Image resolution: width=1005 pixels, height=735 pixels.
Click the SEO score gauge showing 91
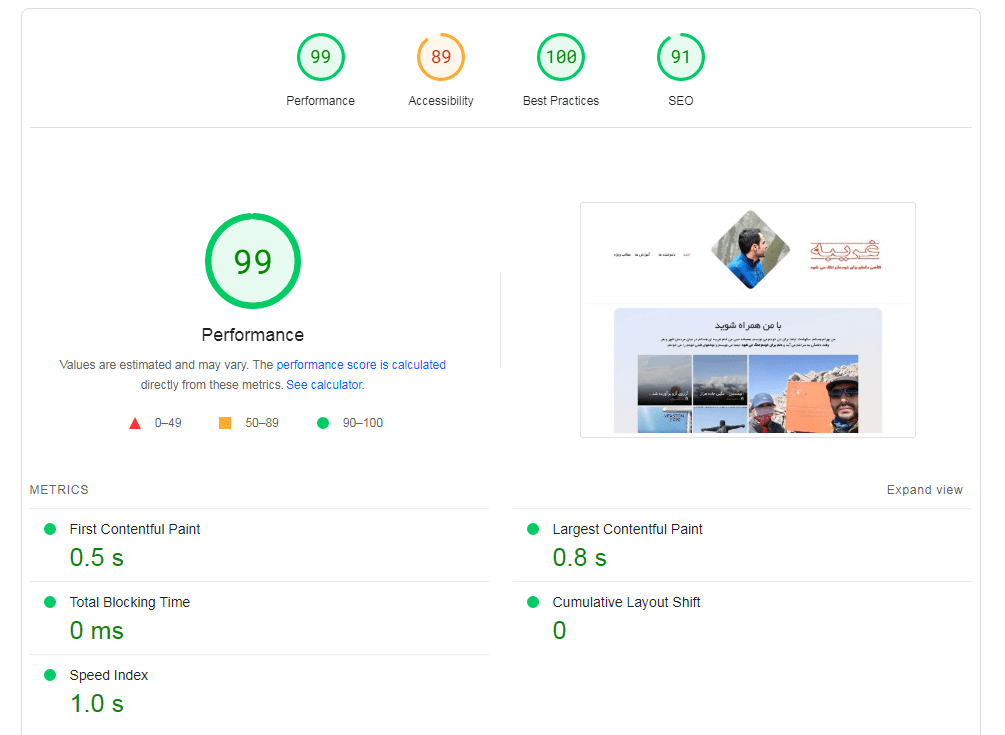coord(680,57)
